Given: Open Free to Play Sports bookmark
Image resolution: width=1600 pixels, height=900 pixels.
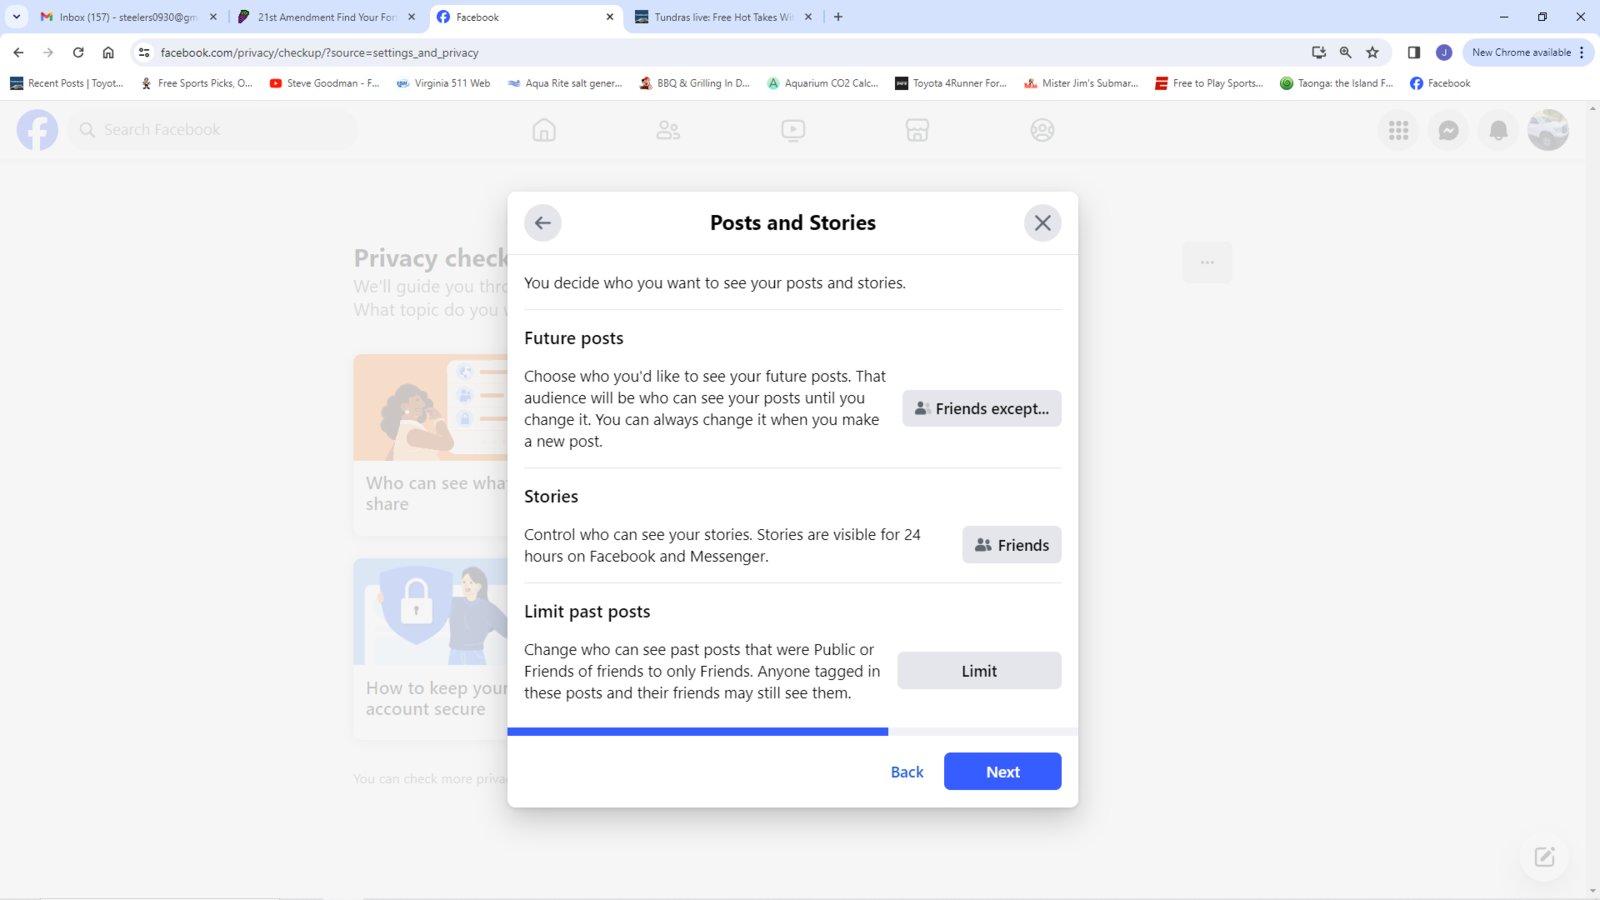Looking at the screenshot, I should pyautogui.click(x=1209, y=83).
